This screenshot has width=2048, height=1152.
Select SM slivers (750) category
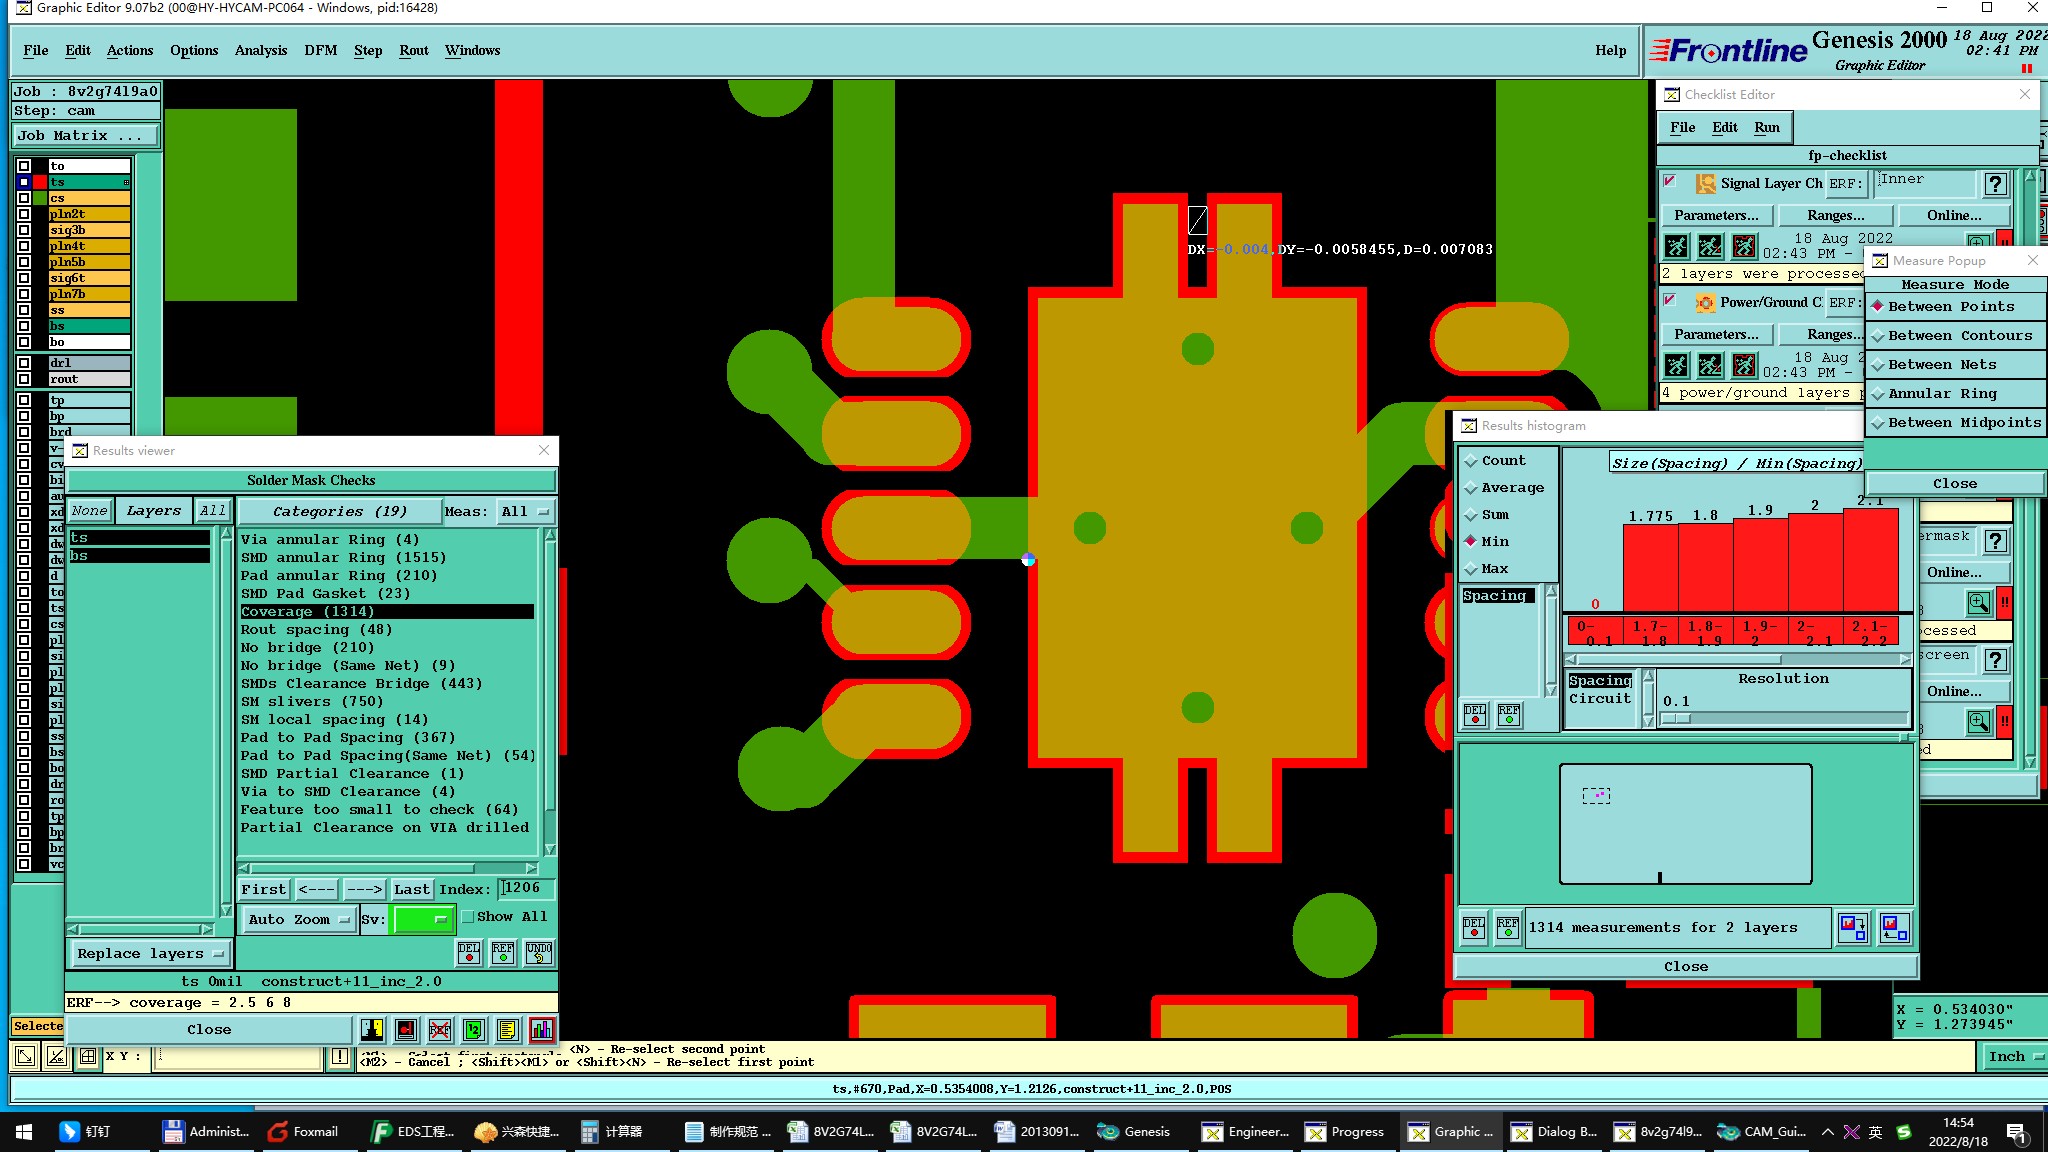[311, 701]
